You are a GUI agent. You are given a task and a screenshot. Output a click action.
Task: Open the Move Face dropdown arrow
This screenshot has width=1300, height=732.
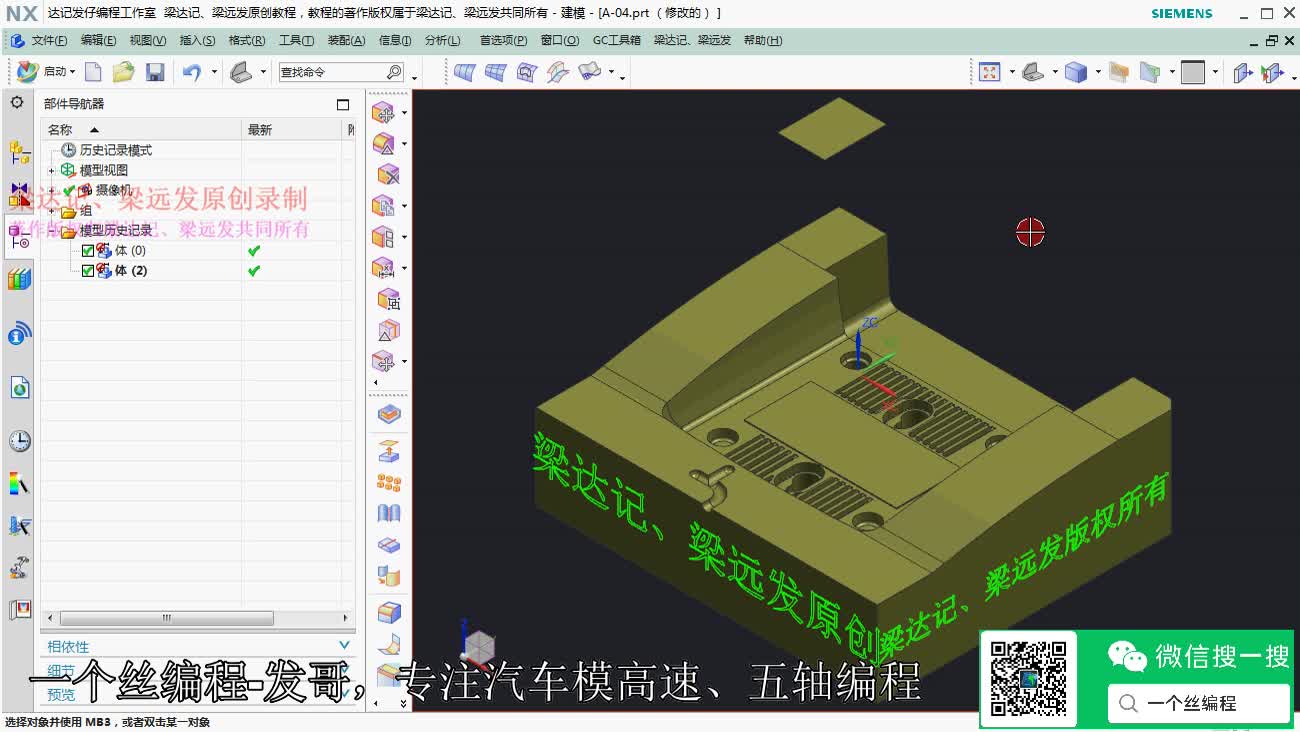404,113
